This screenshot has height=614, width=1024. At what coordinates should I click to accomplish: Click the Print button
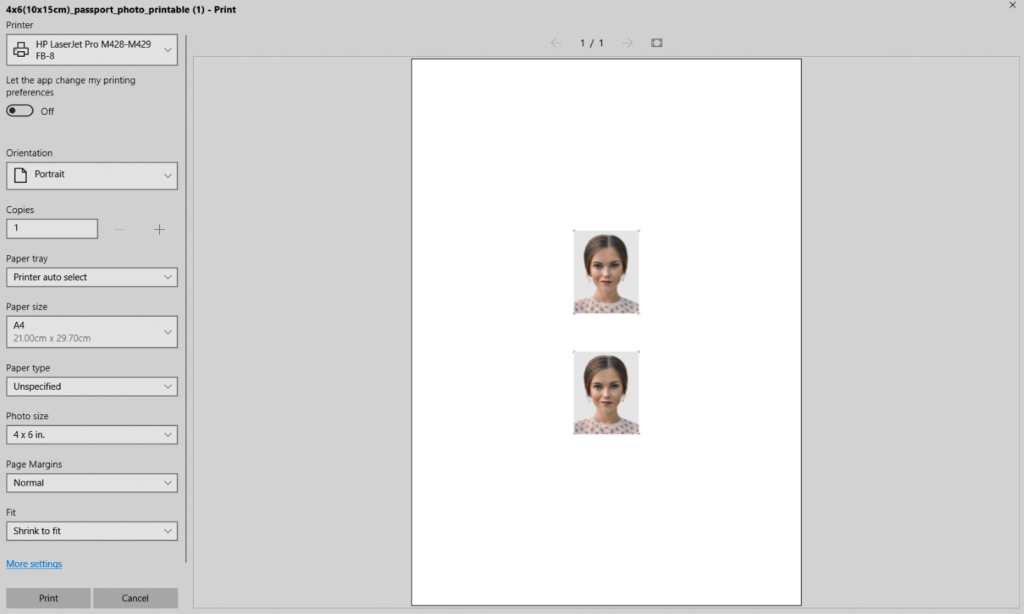tap(48, 598)
